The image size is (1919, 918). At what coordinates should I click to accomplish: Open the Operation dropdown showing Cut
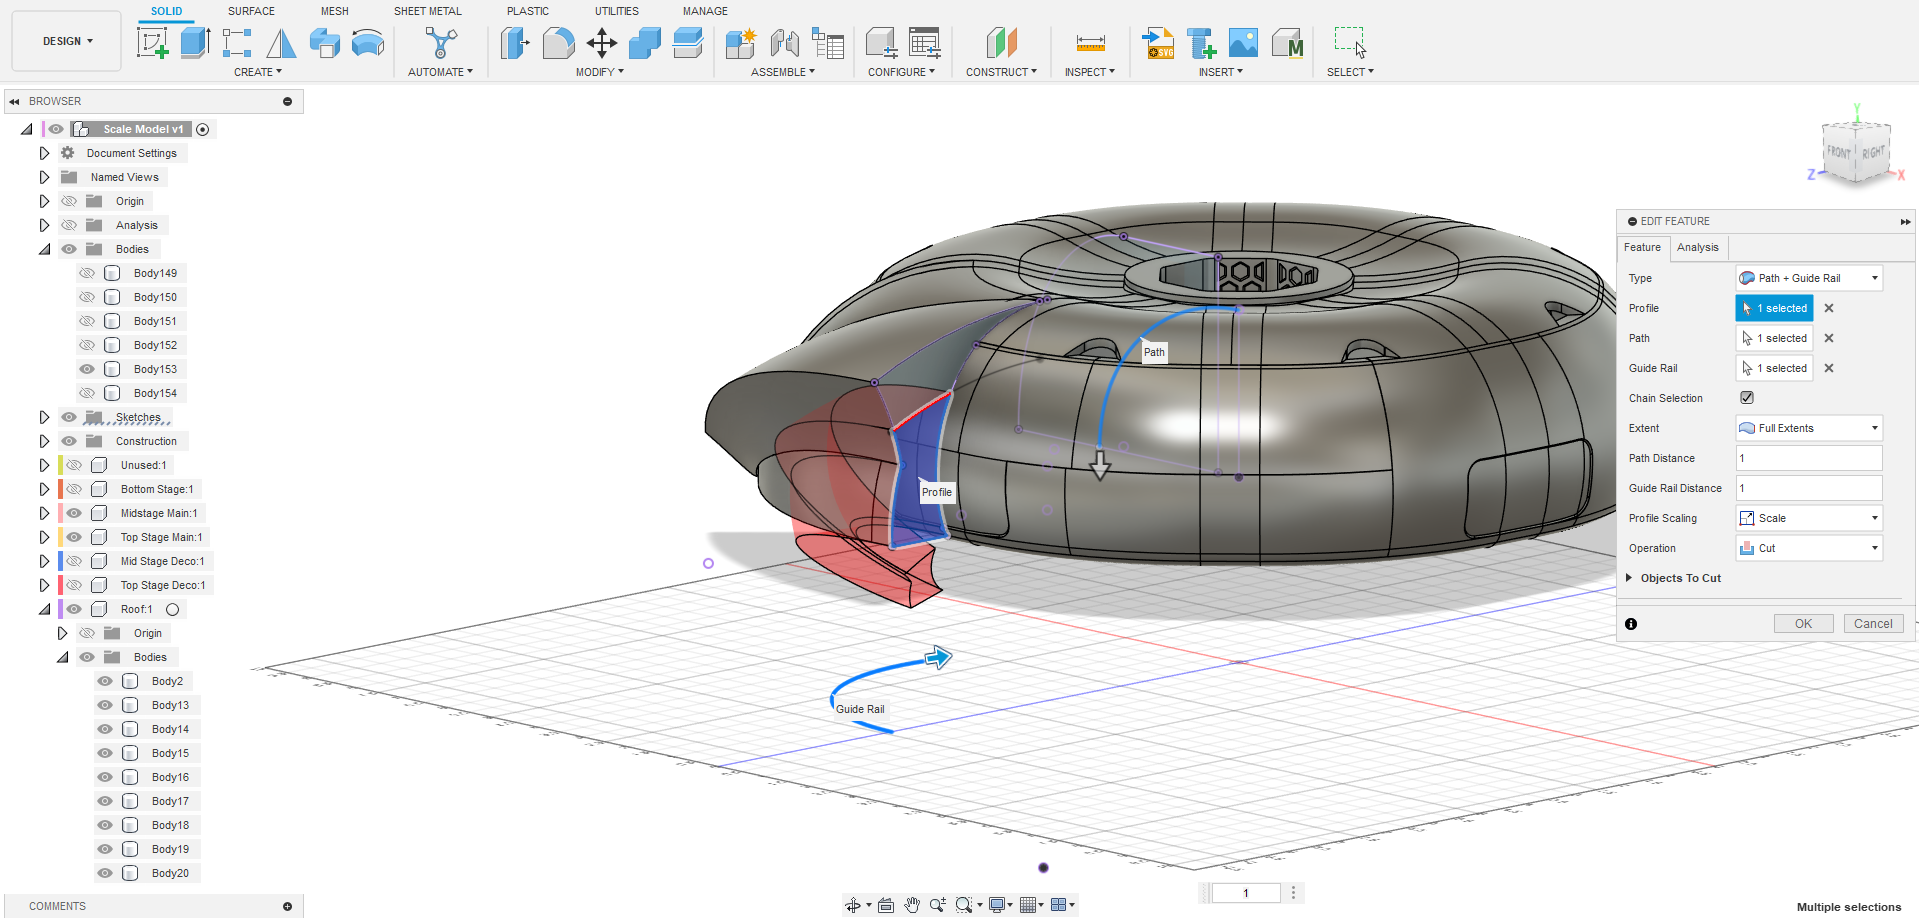(x=1809, y=548)
